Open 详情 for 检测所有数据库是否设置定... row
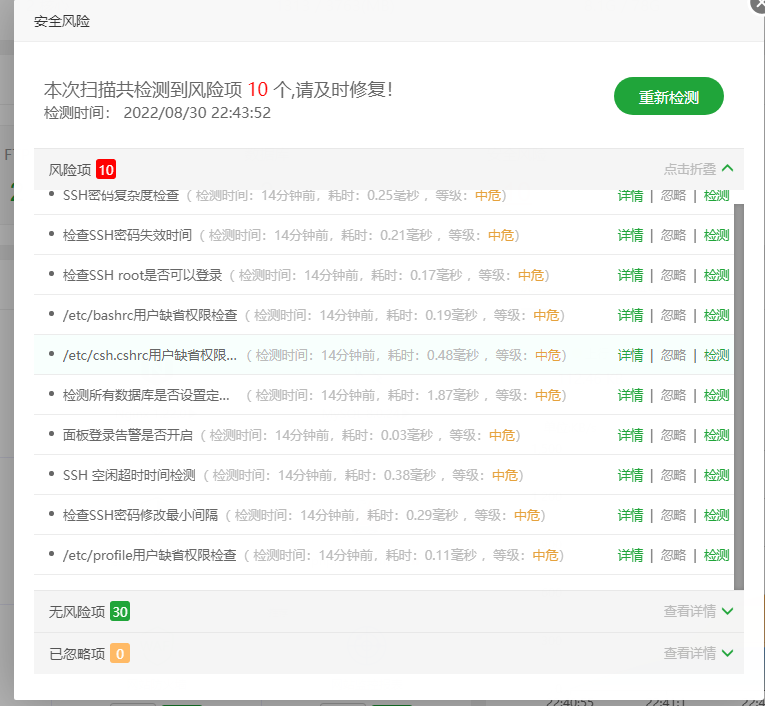This screenshot has height=706, width=765. (630, 395)
